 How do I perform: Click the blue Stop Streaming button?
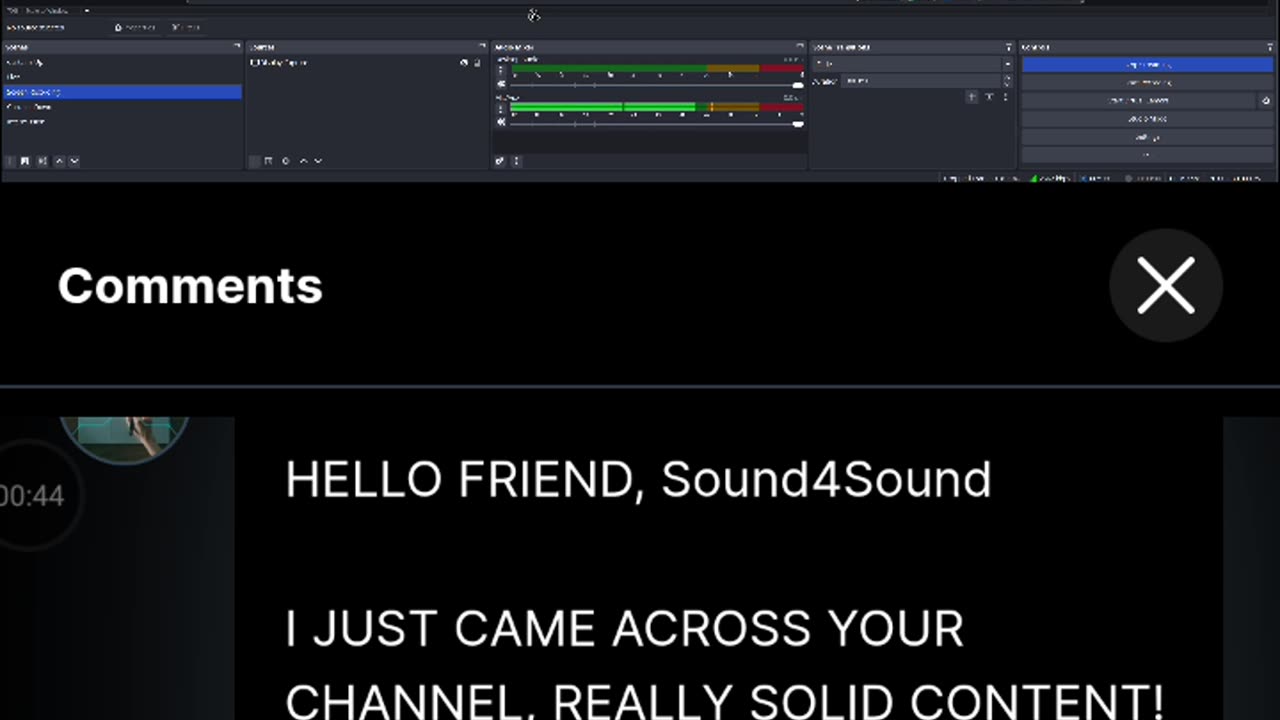1147,64
